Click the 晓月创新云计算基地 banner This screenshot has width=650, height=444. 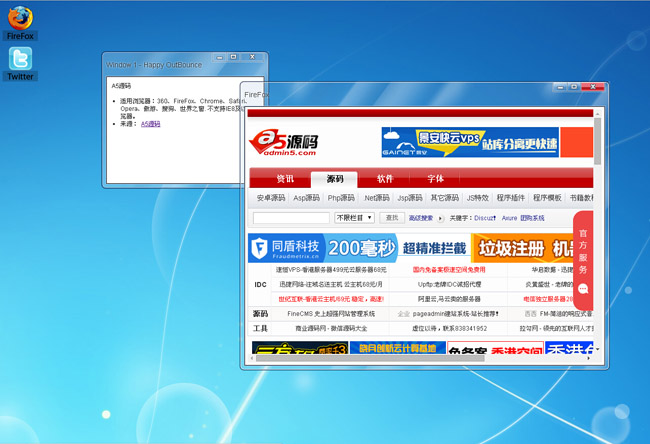tap(398, 348)
